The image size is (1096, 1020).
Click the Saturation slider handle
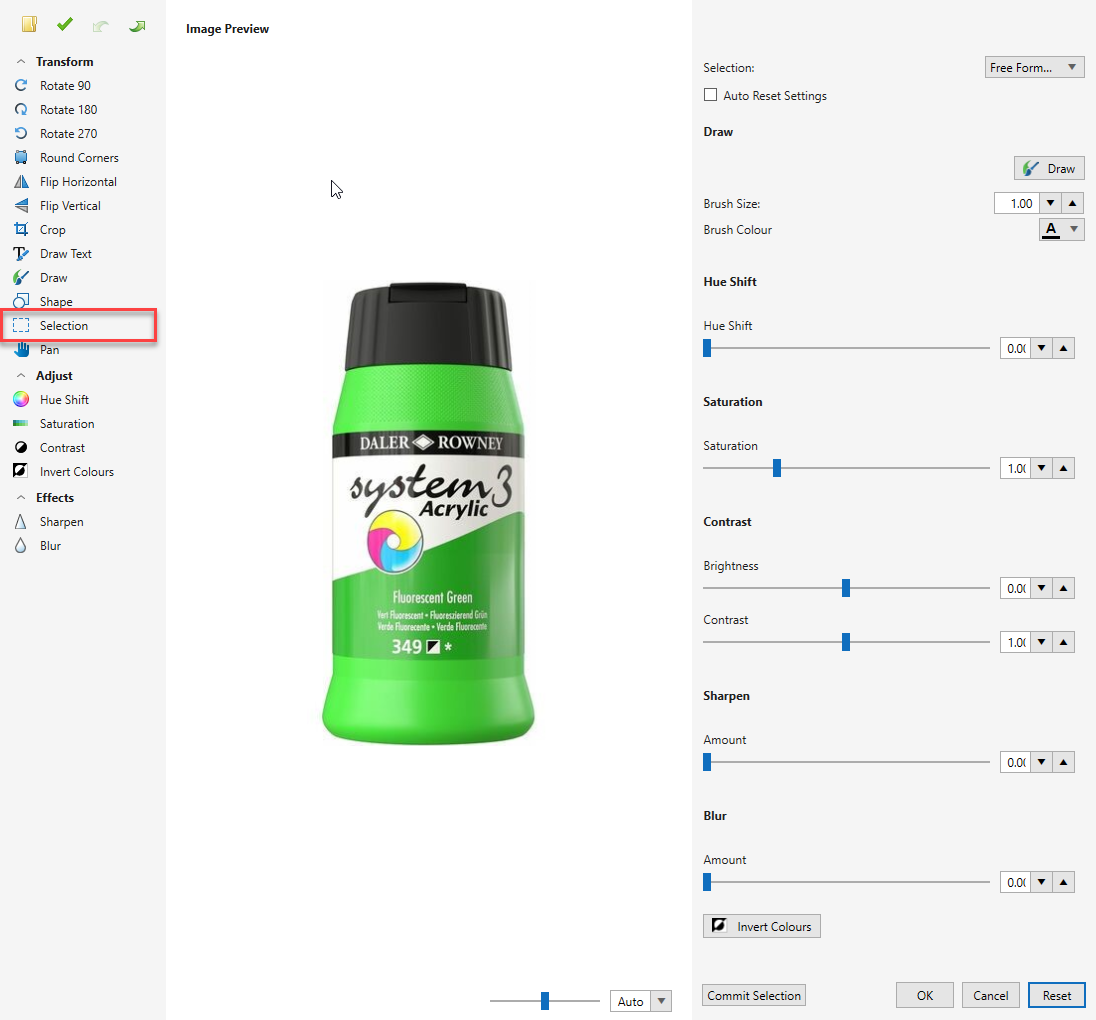click(777, 468)
